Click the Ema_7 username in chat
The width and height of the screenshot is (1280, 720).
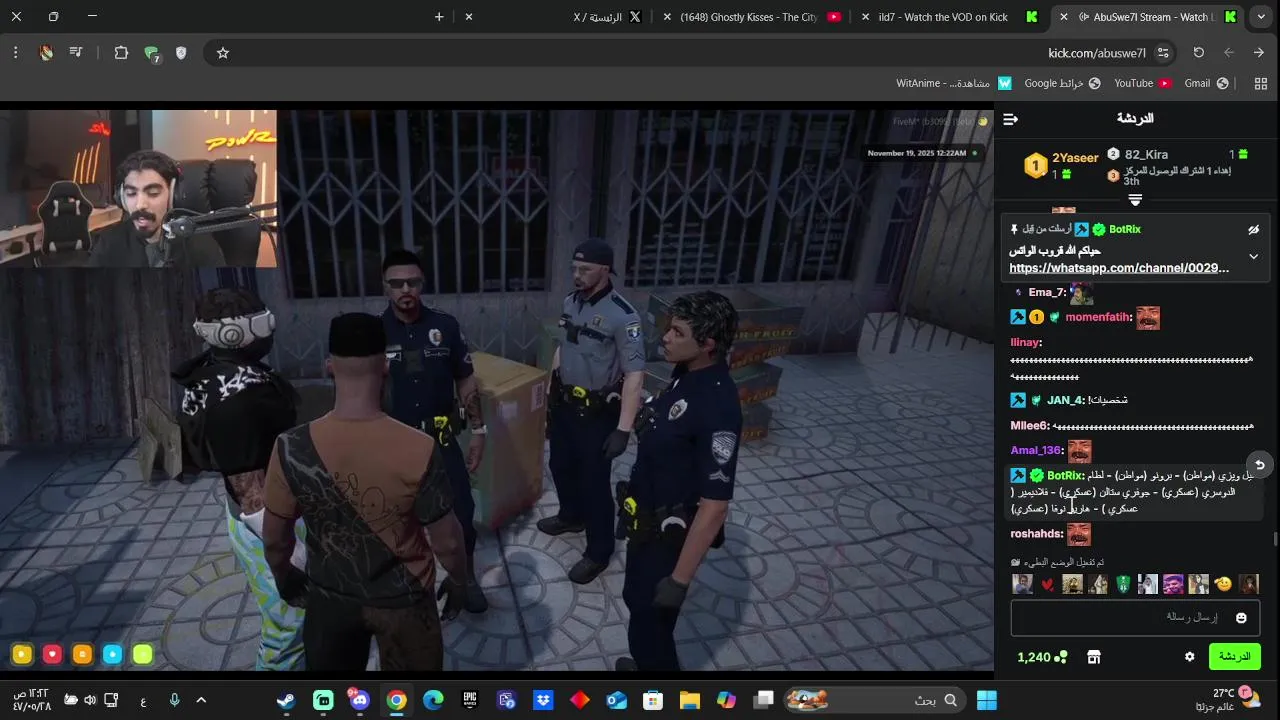pos(1048,292)
